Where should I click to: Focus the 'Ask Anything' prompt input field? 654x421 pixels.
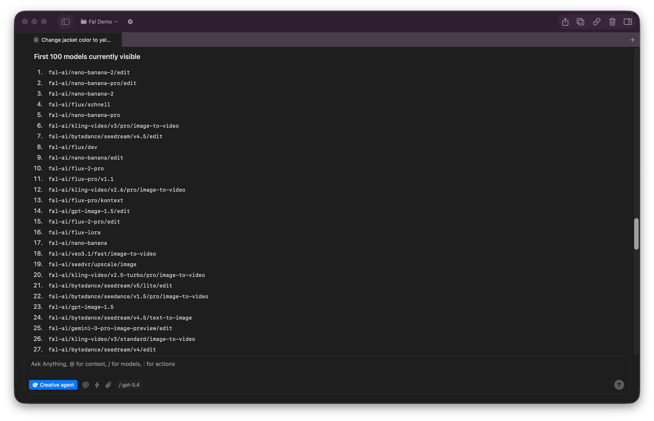click(x=325, y=364)
